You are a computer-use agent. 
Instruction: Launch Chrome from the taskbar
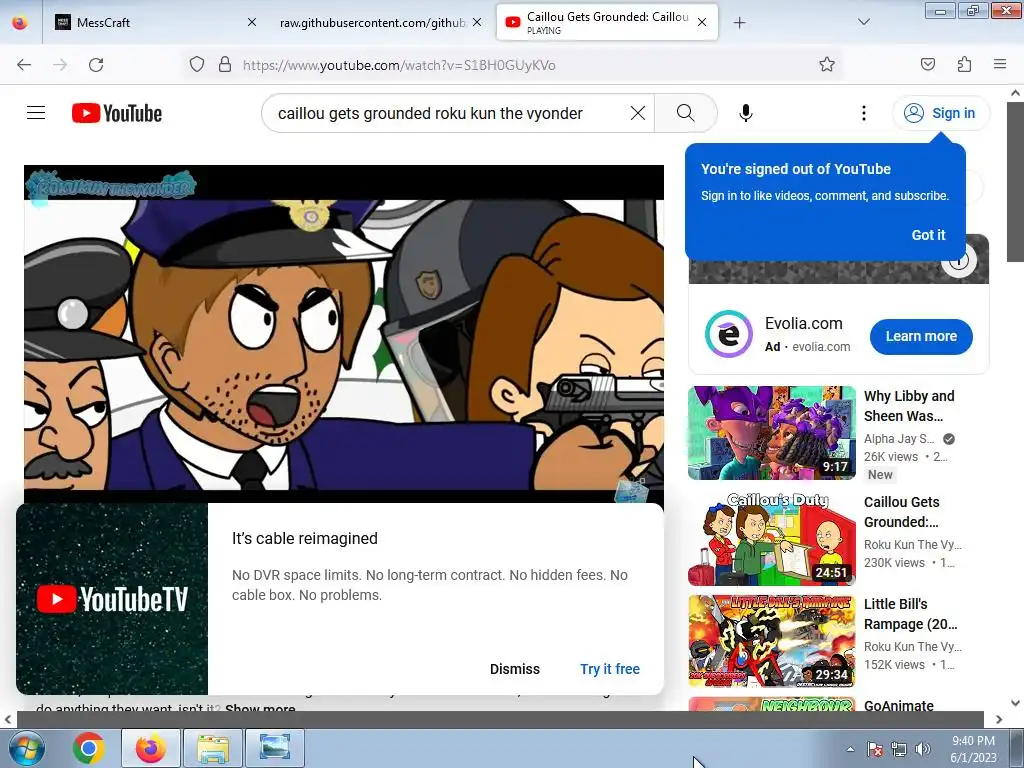click(89, 748)
